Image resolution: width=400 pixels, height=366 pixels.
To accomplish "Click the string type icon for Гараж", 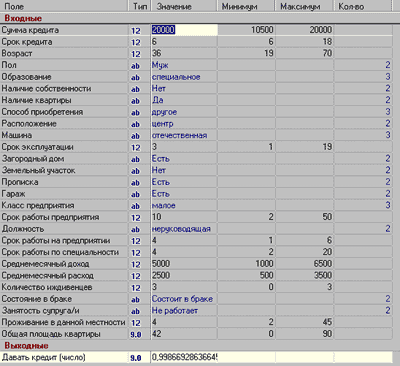I will [x=135, y=194].
